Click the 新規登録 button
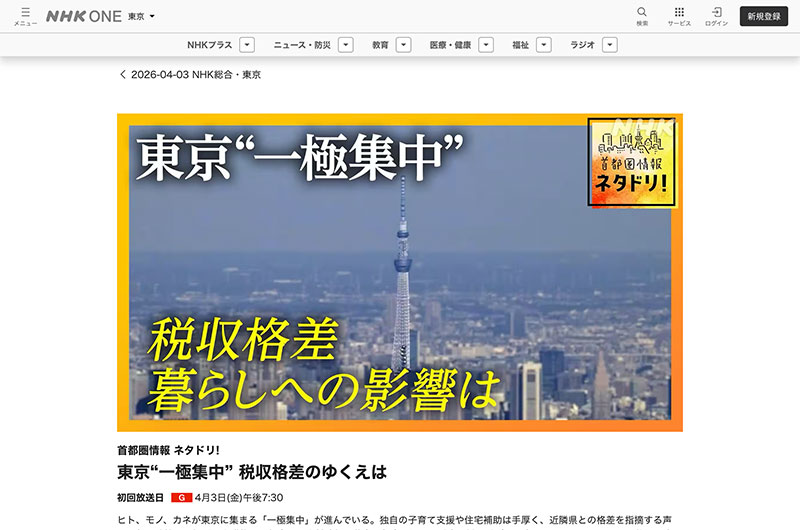 pyautogui.click(x=764, y=16)
